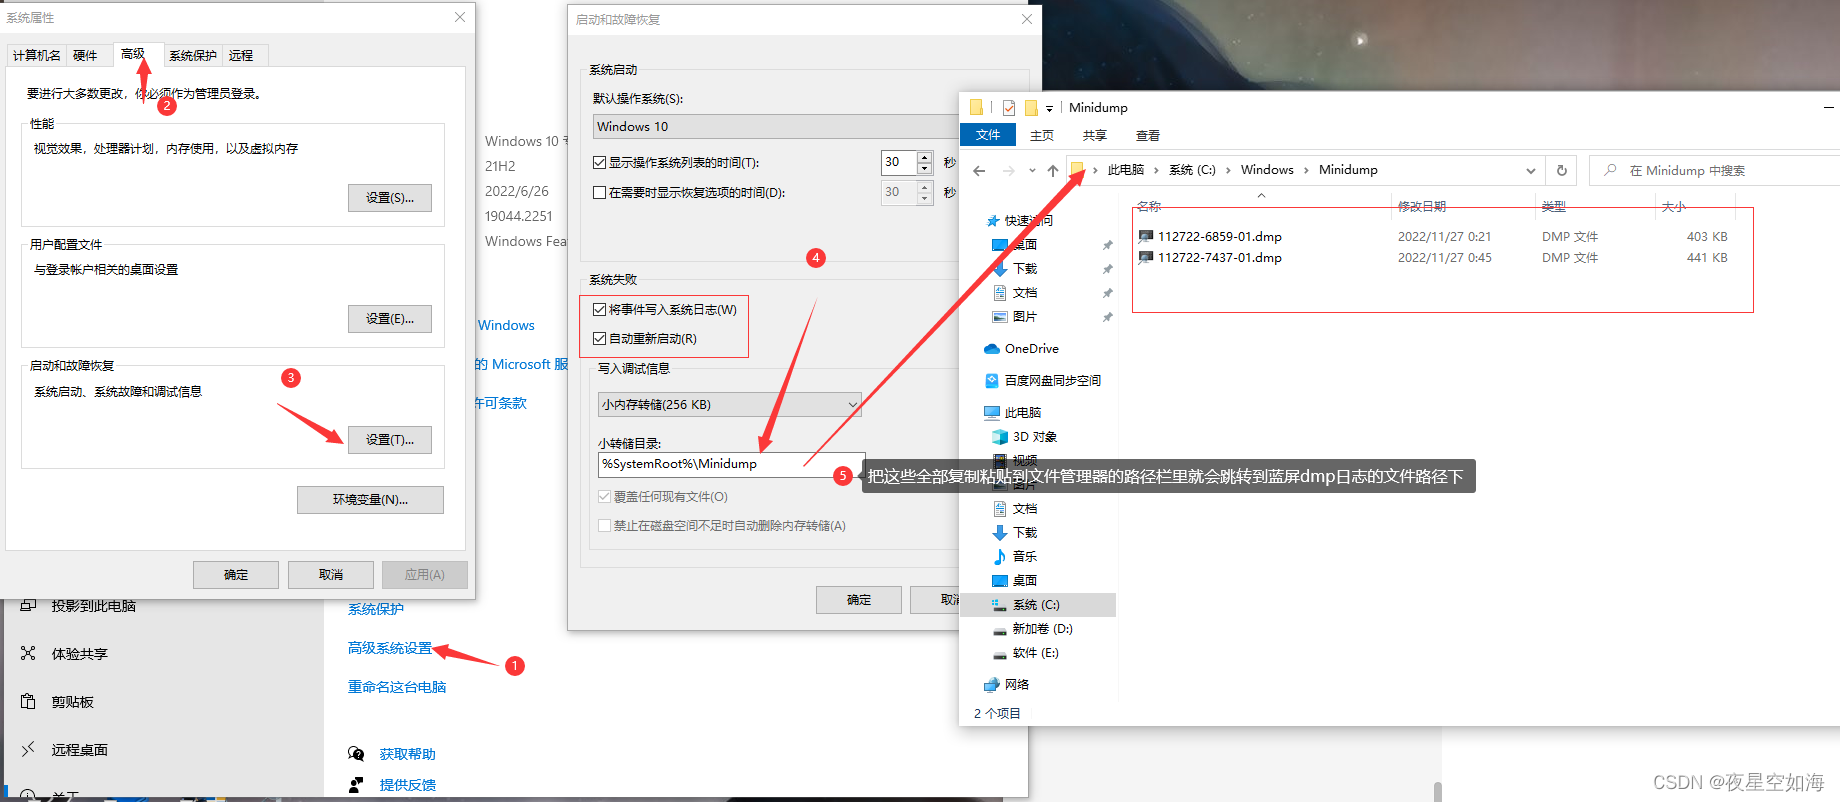1840x802 pixels.
Task: Switch to 计算机名 tab in System Properties
Action: [37, 56]
